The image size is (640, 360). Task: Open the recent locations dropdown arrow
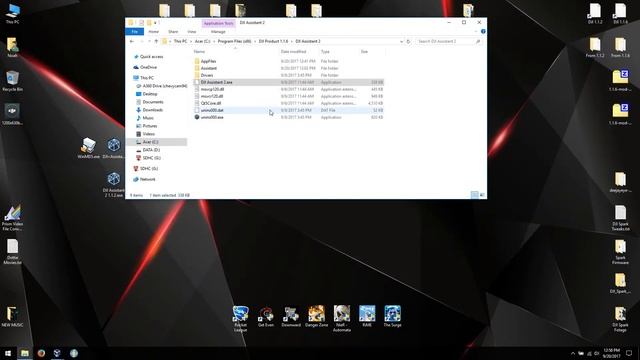[149, 41]
